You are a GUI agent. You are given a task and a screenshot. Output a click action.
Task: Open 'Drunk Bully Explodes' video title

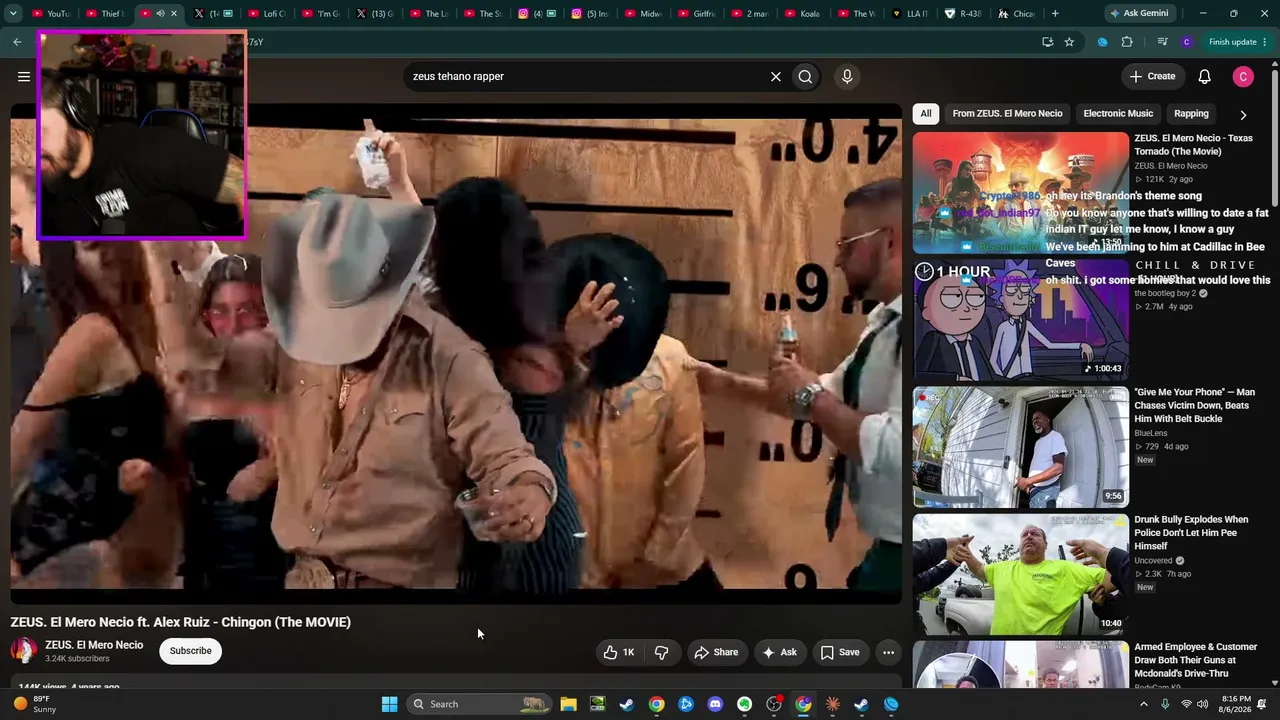[1191, 533]
